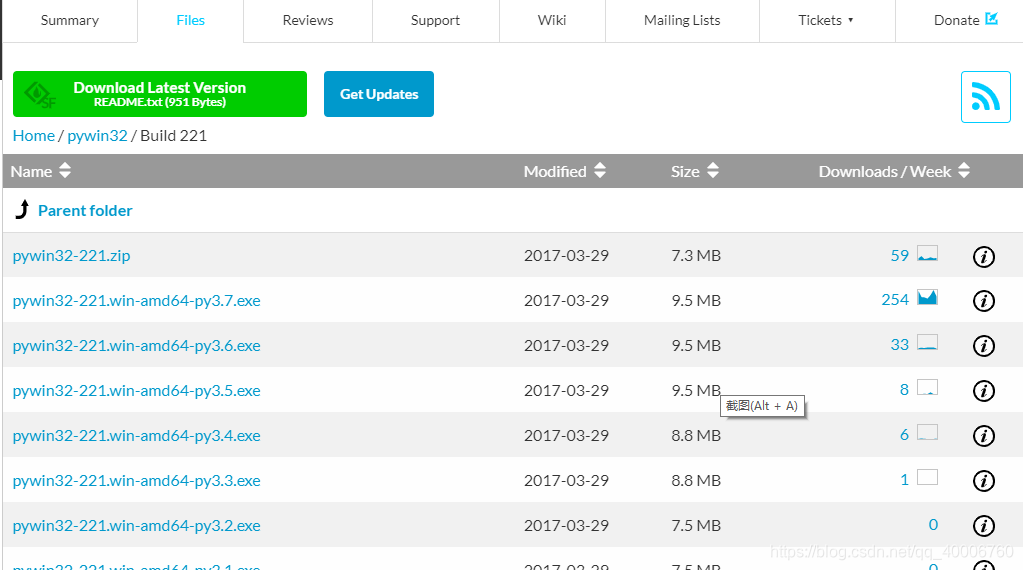Sort files by Modified date arrows
Image resolution: width=1023 pixels, height=570 pixels.
click(600, 171)
